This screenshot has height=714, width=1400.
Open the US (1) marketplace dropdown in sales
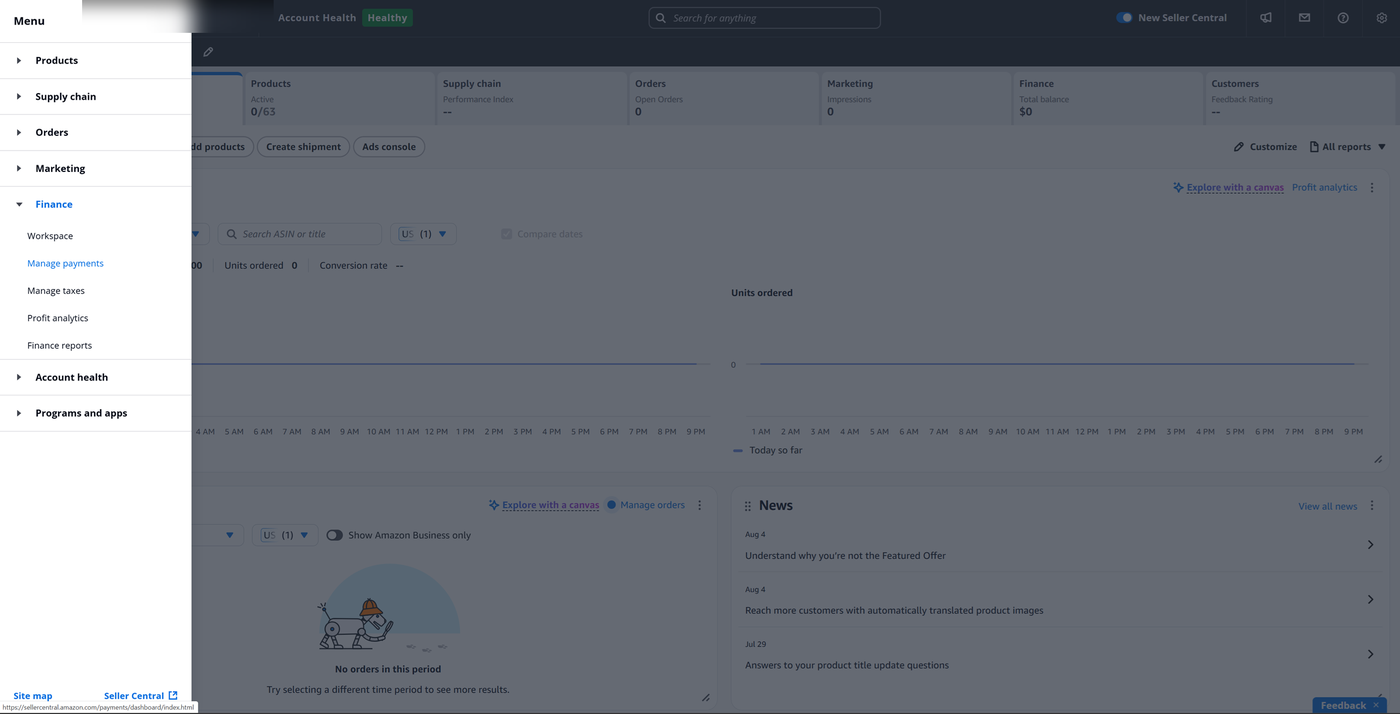[423, 234]
